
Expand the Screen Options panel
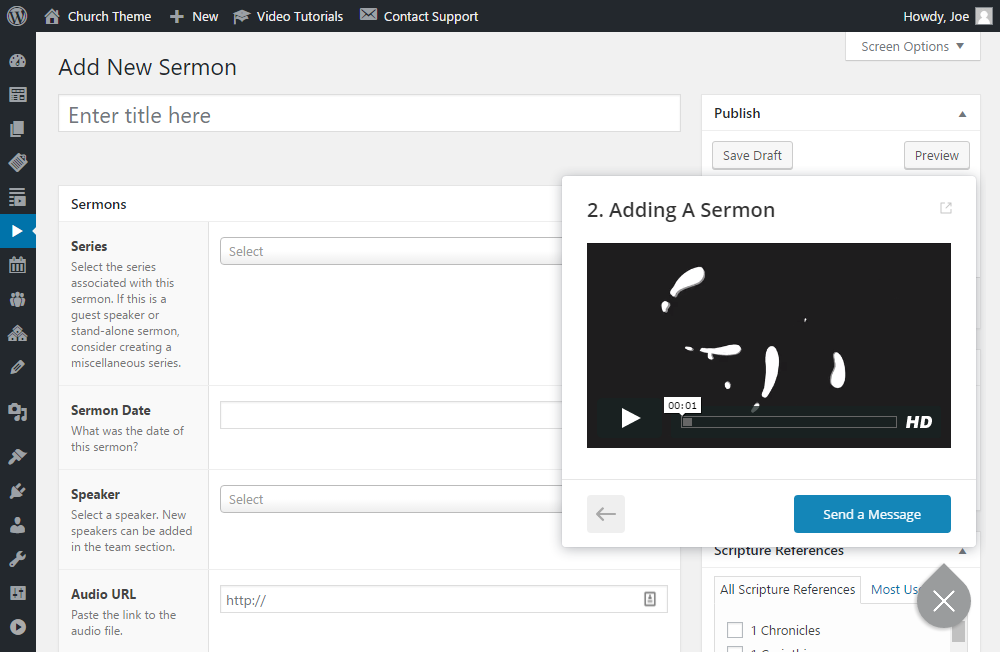tap(912, 46)
